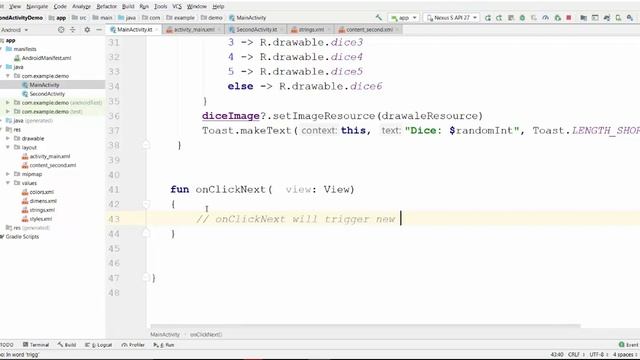Click the onClickNext breadcrumb below the editor

(206, 335)
